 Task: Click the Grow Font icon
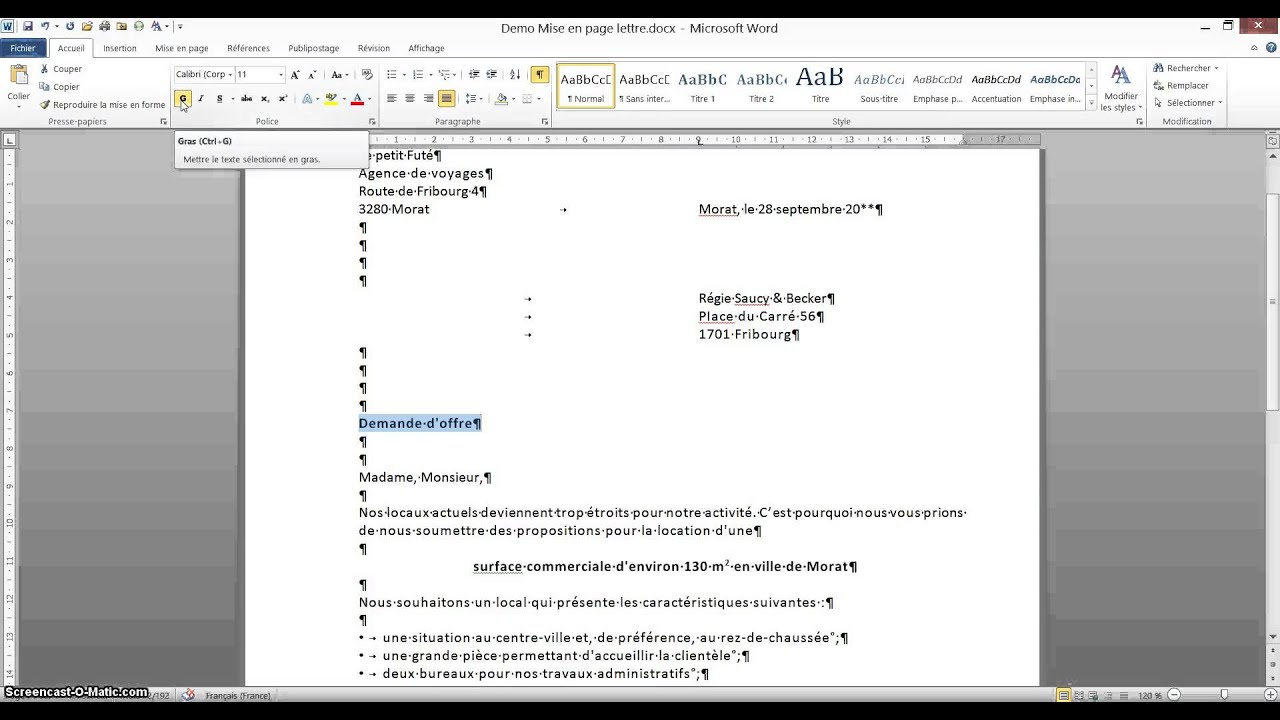coord(295,75)
